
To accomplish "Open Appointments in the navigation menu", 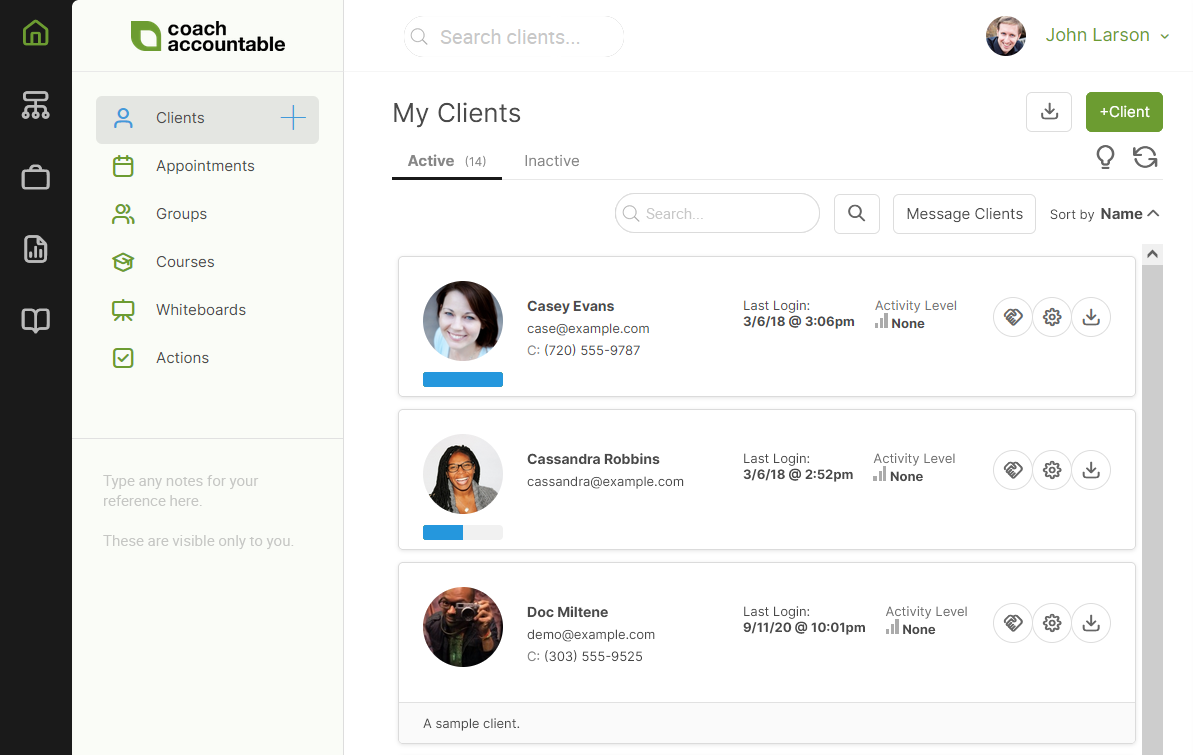I will (204, 165).
